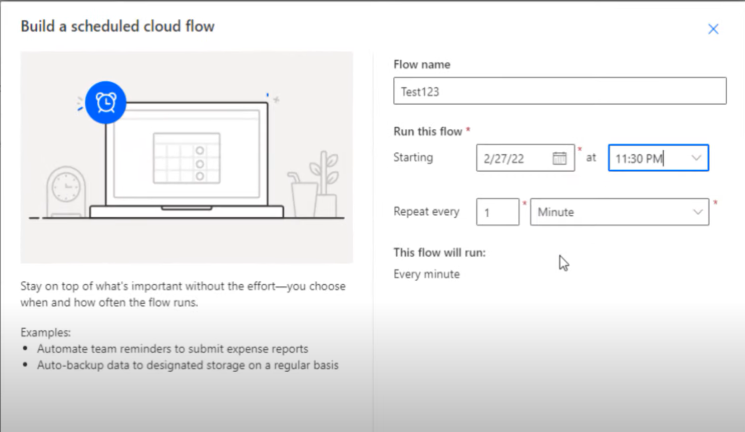Open the Minute interval dropdown
This screenshot has height=432, width=745.
[x=619, y=212]
